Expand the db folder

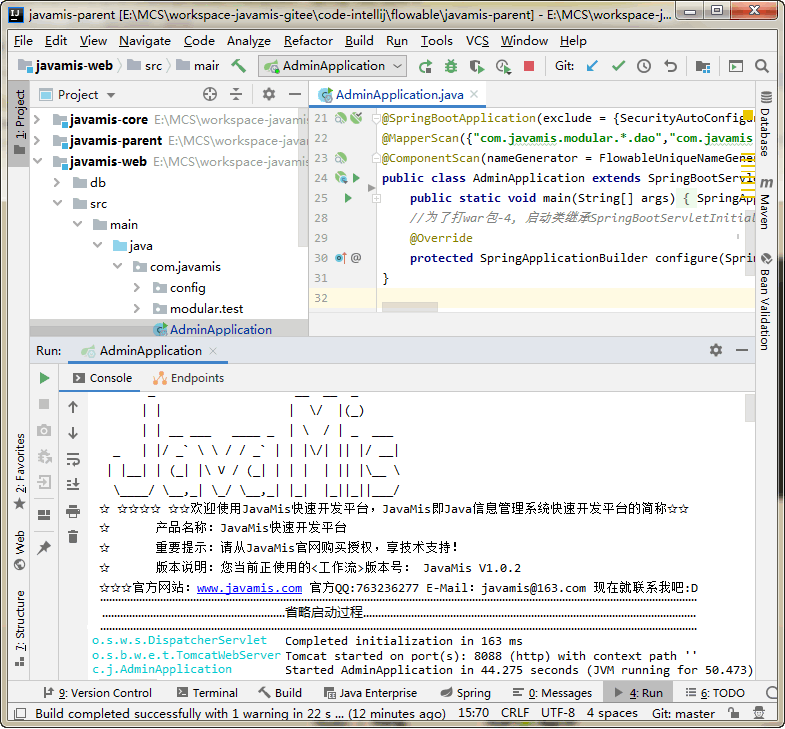(57, 183)
